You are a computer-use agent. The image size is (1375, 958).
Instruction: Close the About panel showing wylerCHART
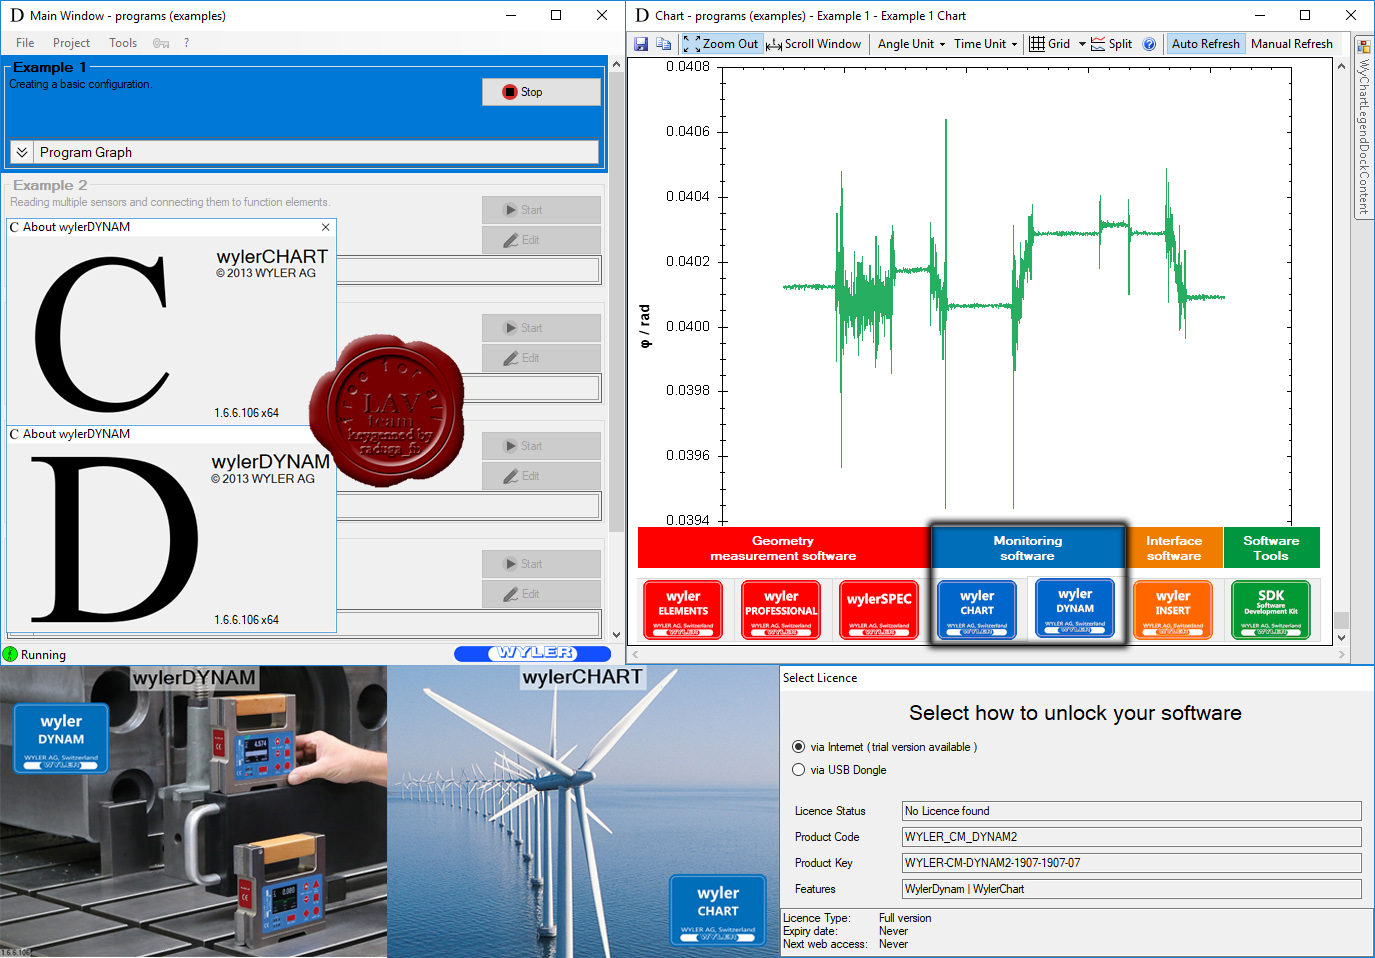325,227
